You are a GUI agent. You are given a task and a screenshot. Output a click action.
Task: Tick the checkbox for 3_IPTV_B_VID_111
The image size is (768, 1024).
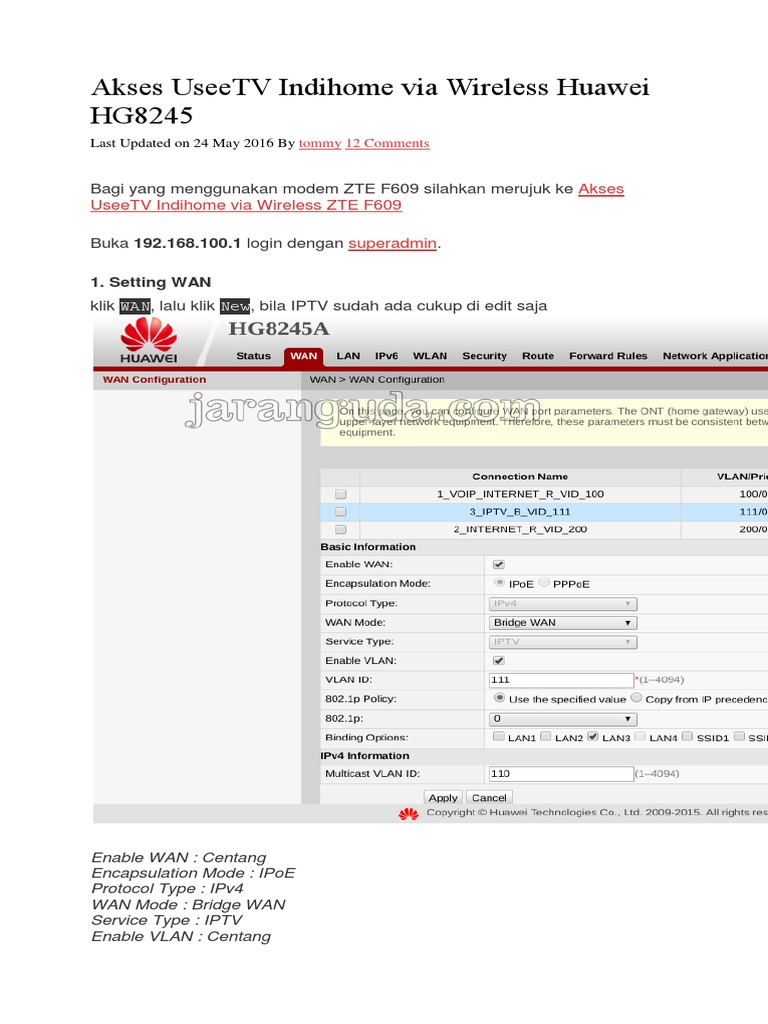[340, 512]
